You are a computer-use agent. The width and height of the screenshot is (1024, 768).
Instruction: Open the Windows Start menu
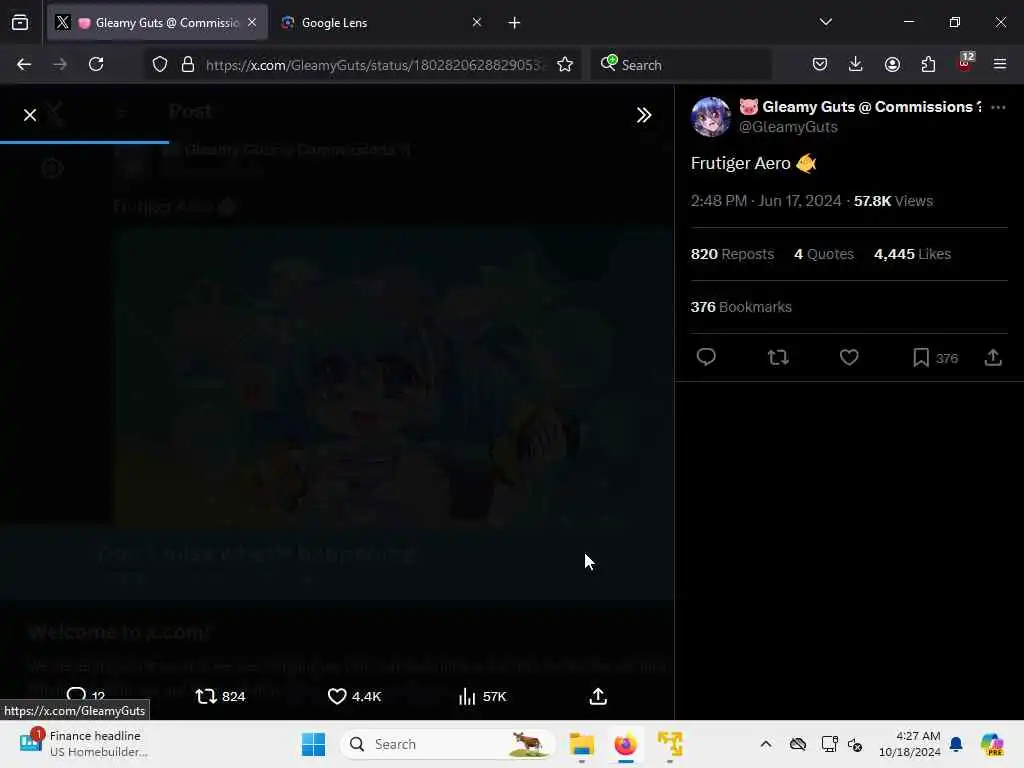point(313,744)
